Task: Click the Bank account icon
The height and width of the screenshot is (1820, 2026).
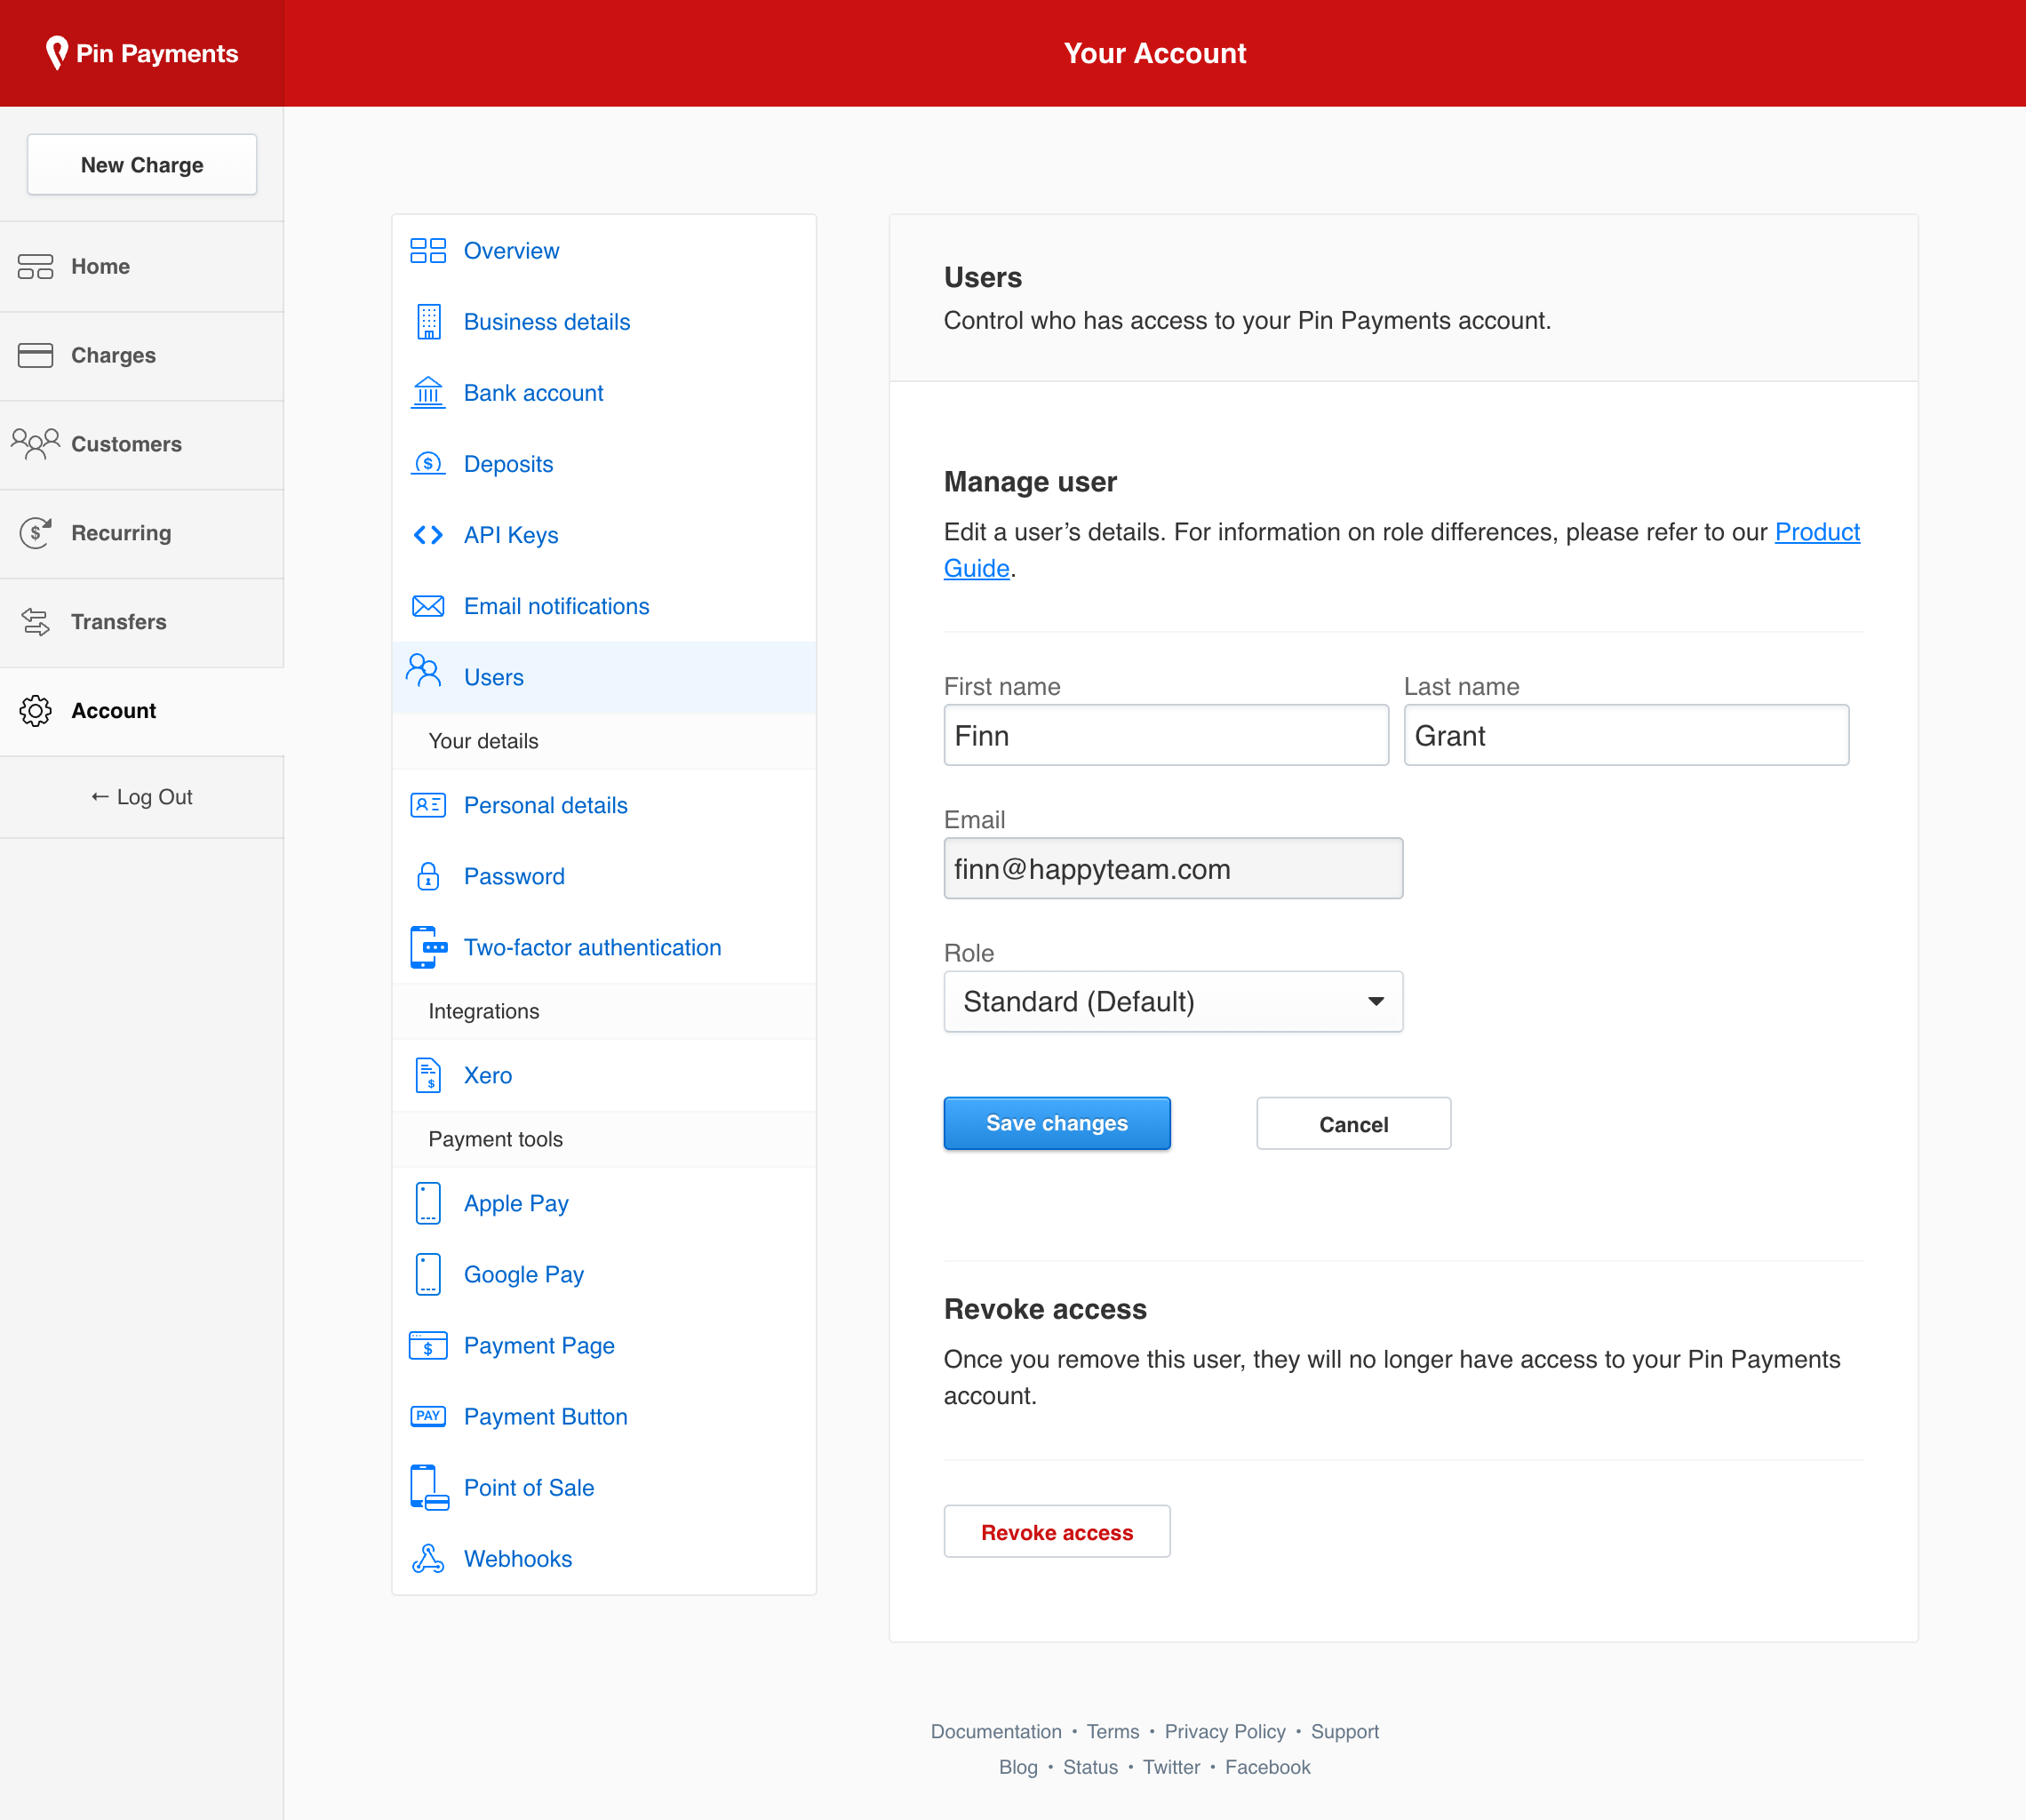Action: click(x=428, y=392)
